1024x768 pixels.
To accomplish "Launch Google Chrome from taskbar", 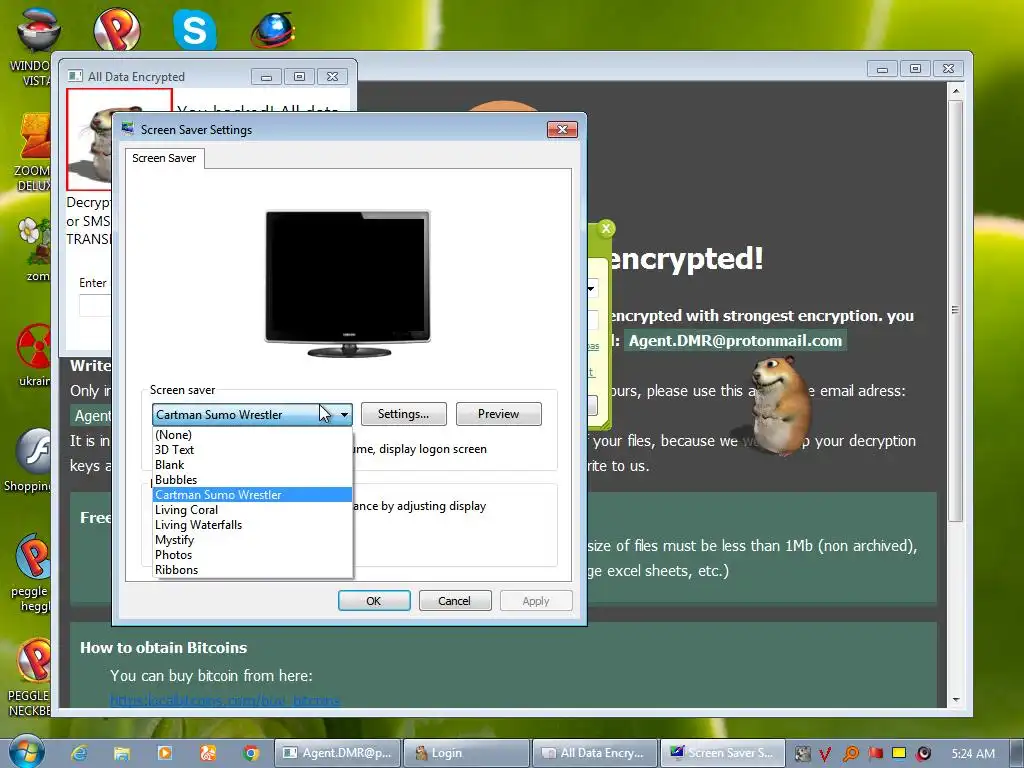I will click(251, 753).
